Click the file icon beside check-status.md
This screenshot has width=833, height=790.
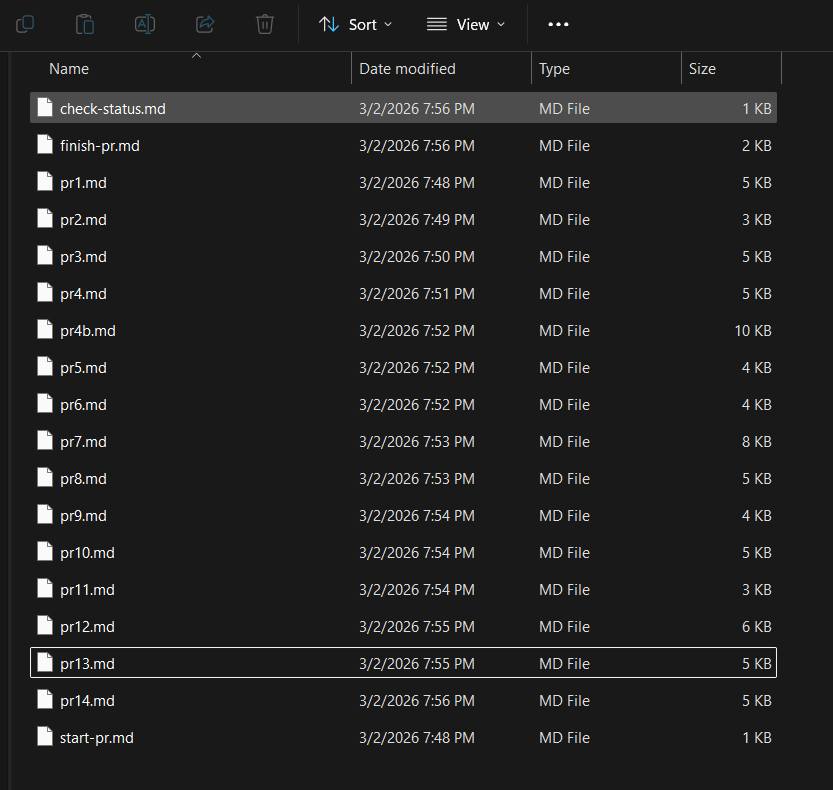pos(45,107)
